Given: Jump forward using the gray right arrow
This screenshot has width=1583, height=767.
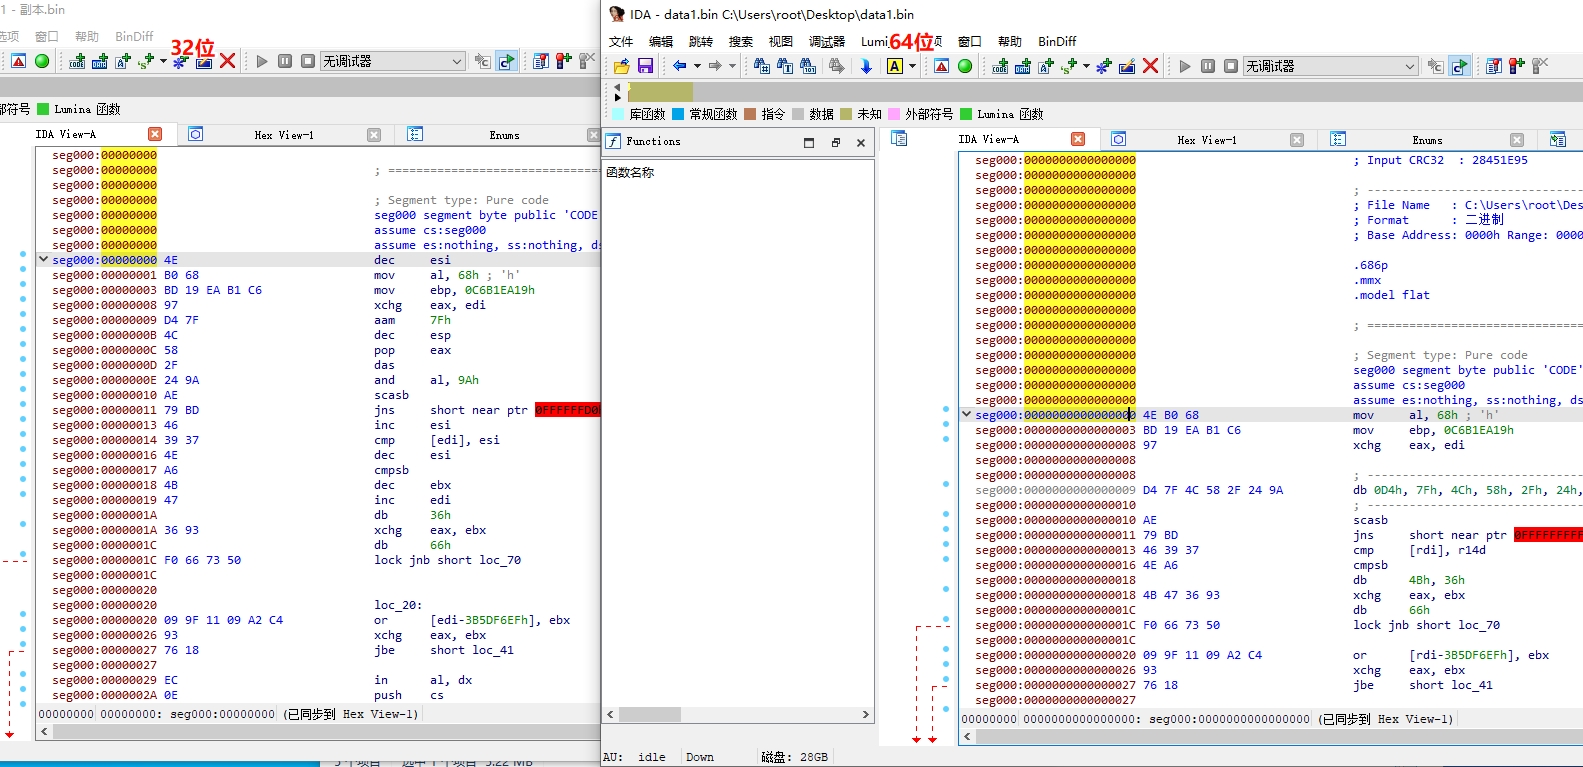Looking at the screenshot, I should tap(715, 66).
